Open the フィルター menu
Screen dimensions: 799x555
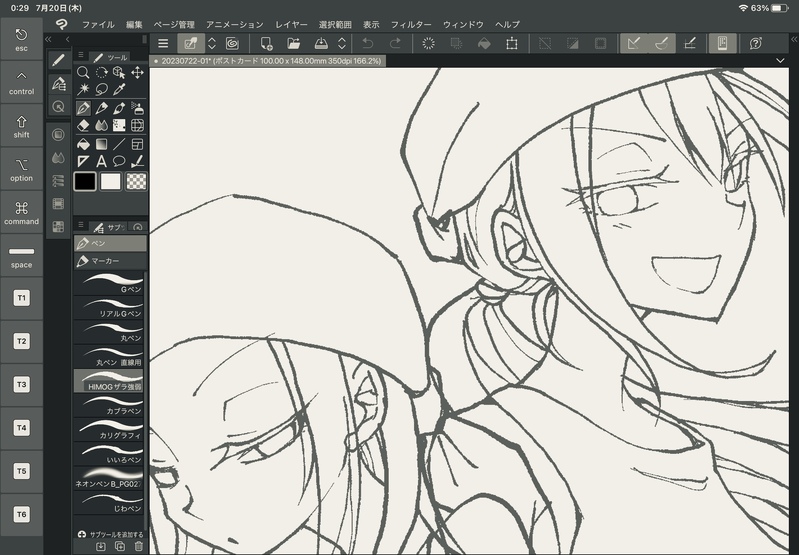[411, 24]
